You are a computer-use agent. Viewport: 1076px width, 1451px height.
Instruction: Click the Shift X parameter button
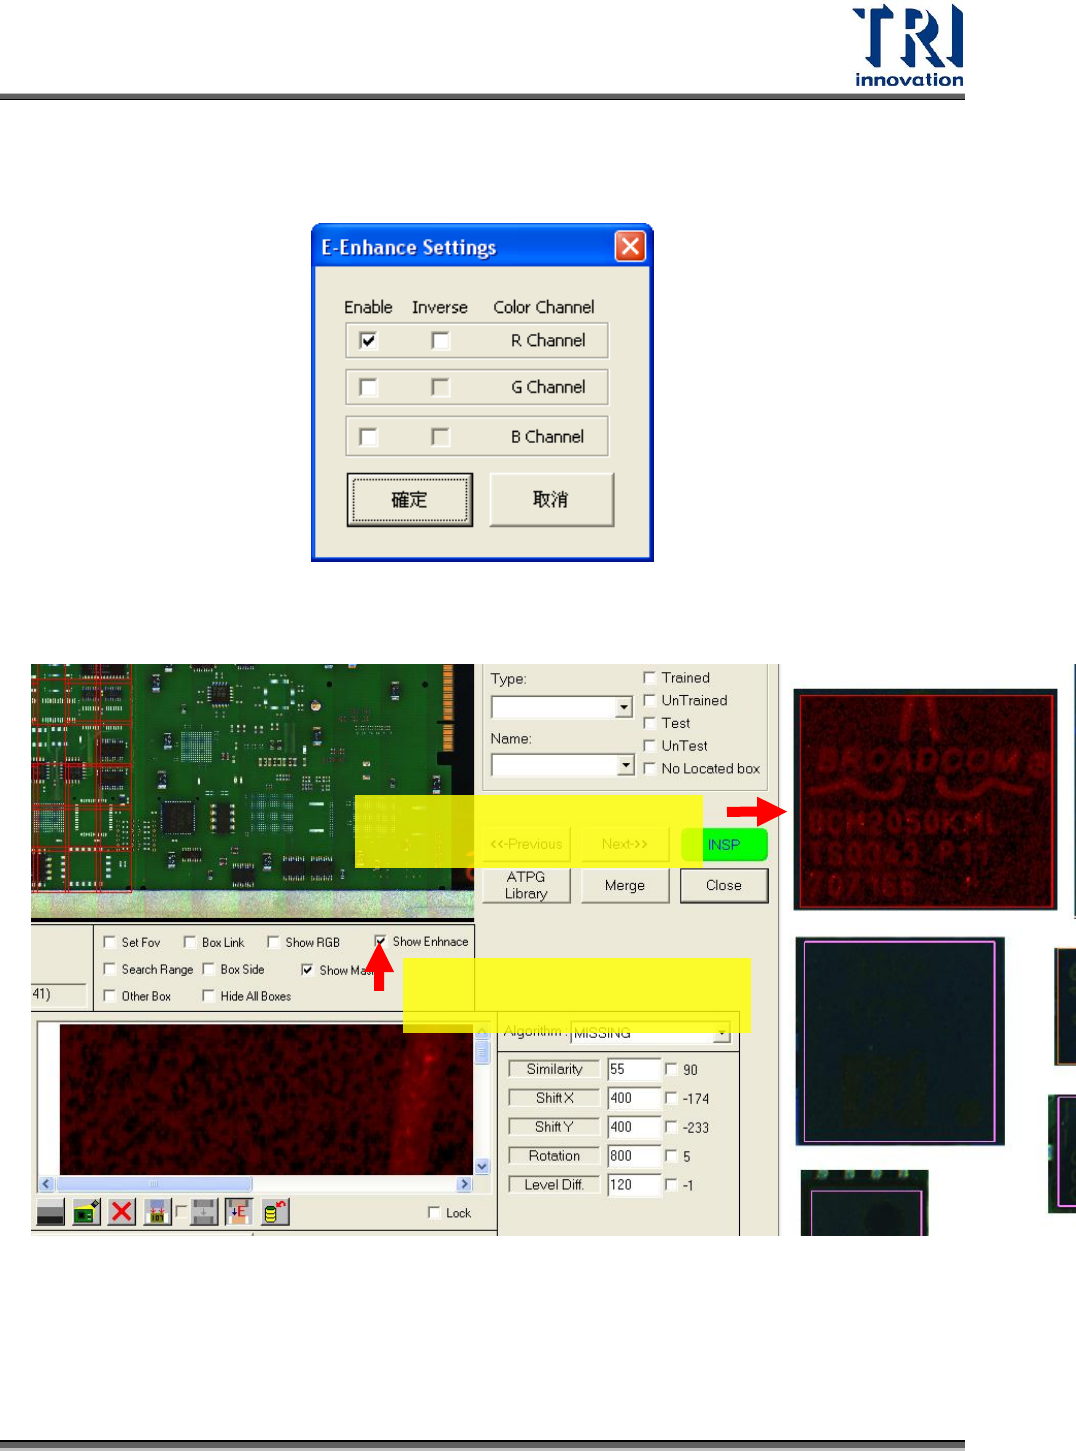[554, 1098]
